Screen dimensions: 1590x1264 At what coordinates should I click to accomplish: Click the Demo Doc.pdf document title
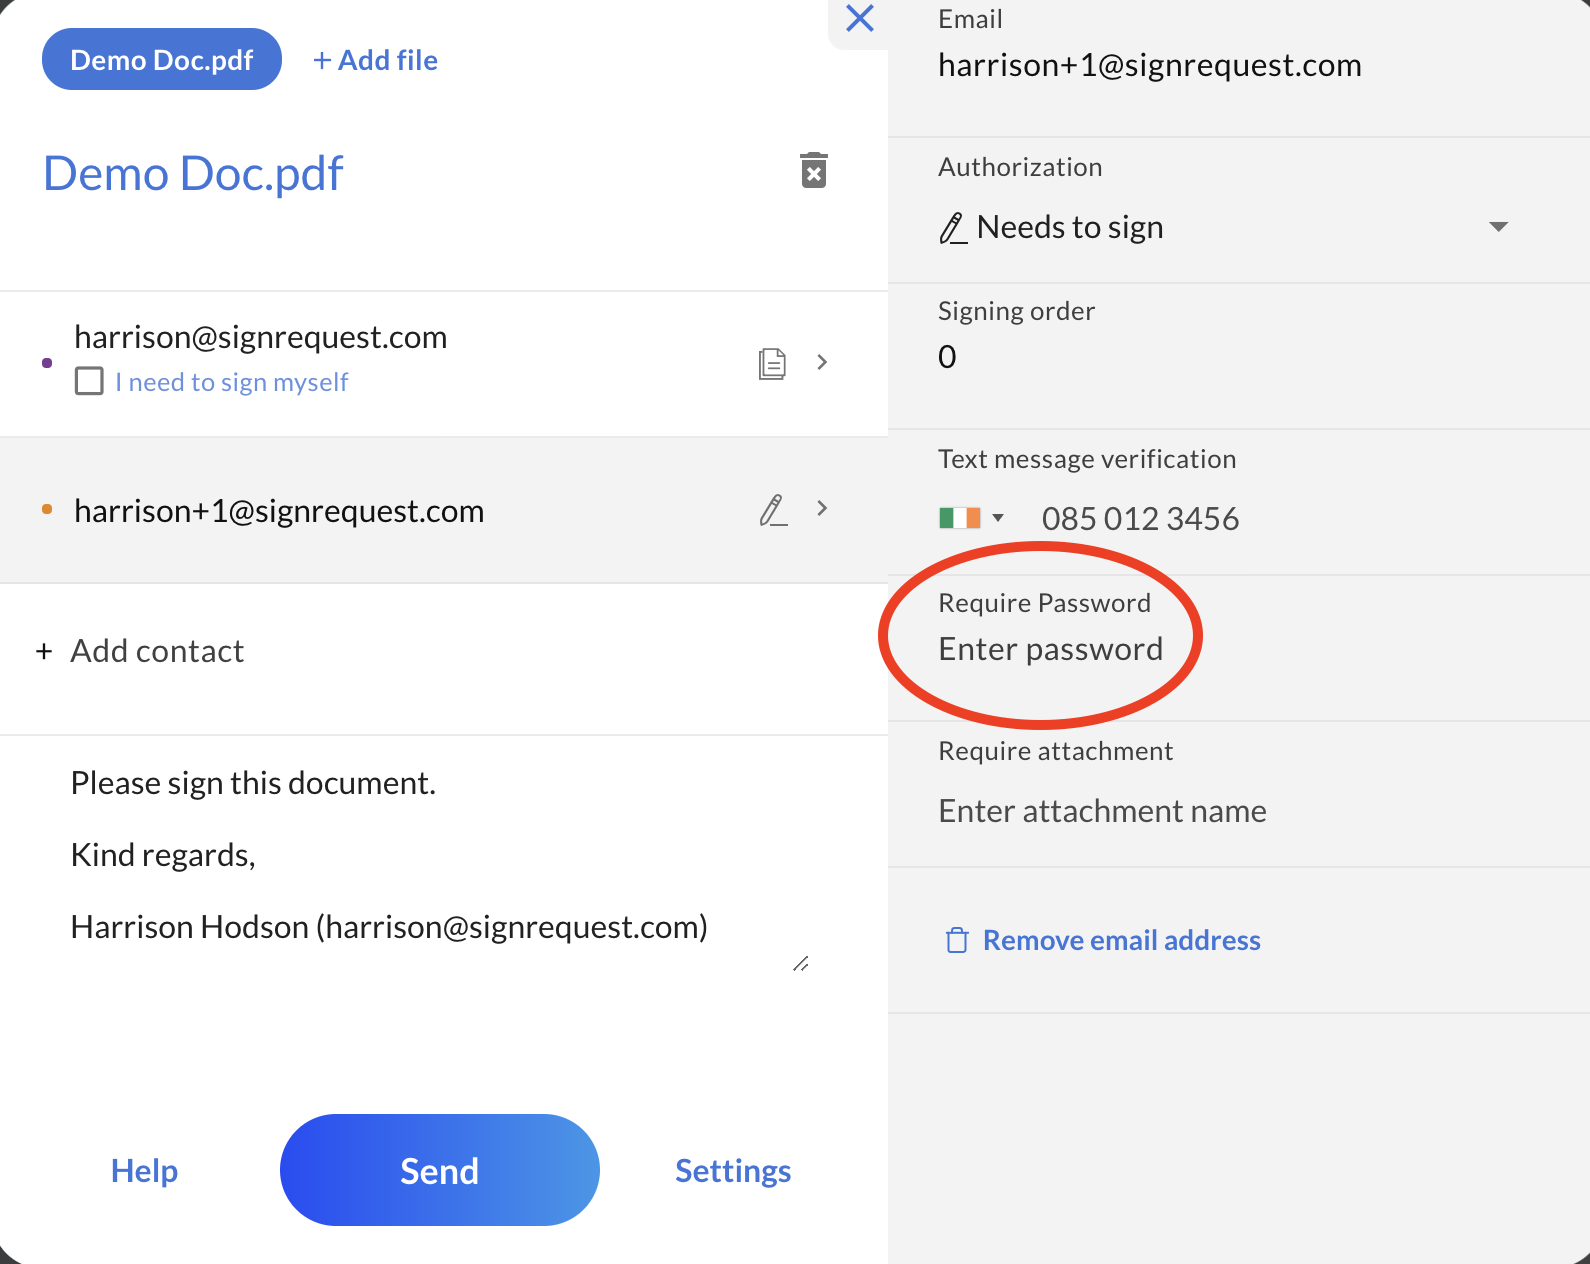coord(193,173)
